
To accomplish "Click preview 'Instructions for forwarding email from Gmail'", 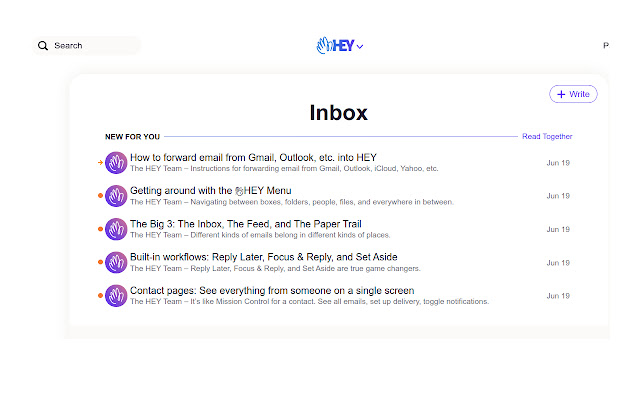I will pyautogui.click(x=314, y=169).
